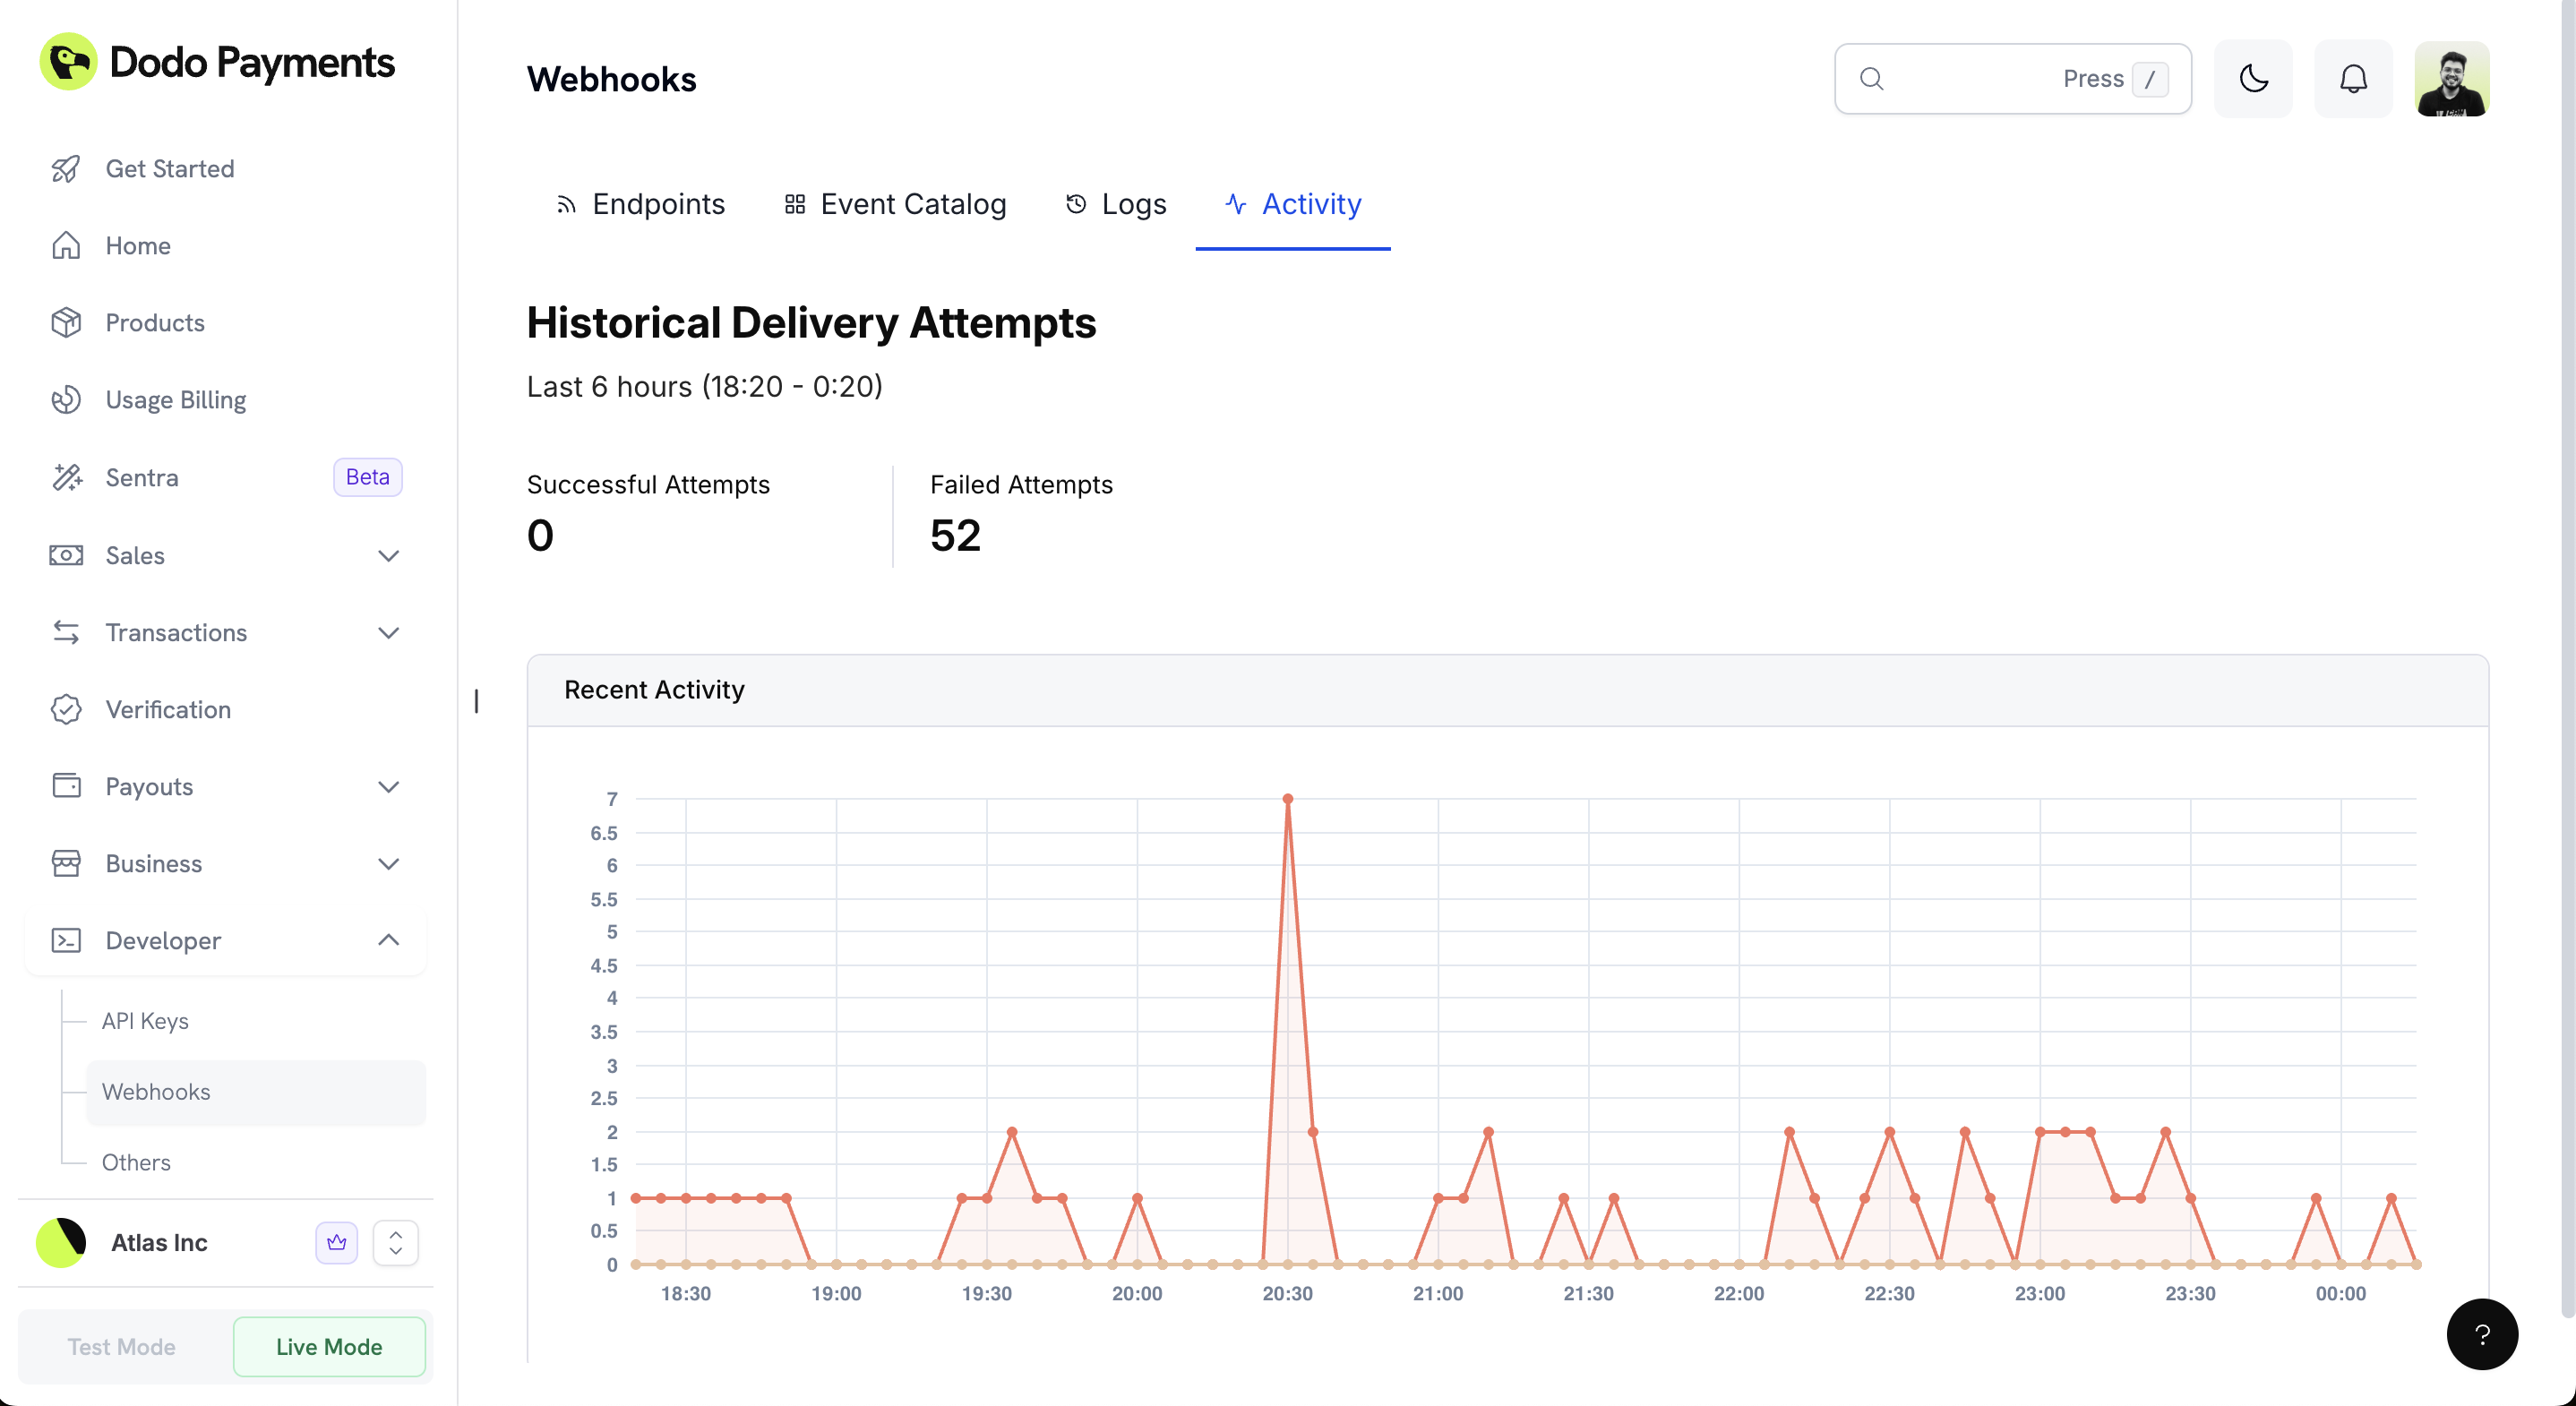Open Usage Billing from sidebar
Image resolution: width=2576 pixels, height=1406 pixels.
pos(176,400)
